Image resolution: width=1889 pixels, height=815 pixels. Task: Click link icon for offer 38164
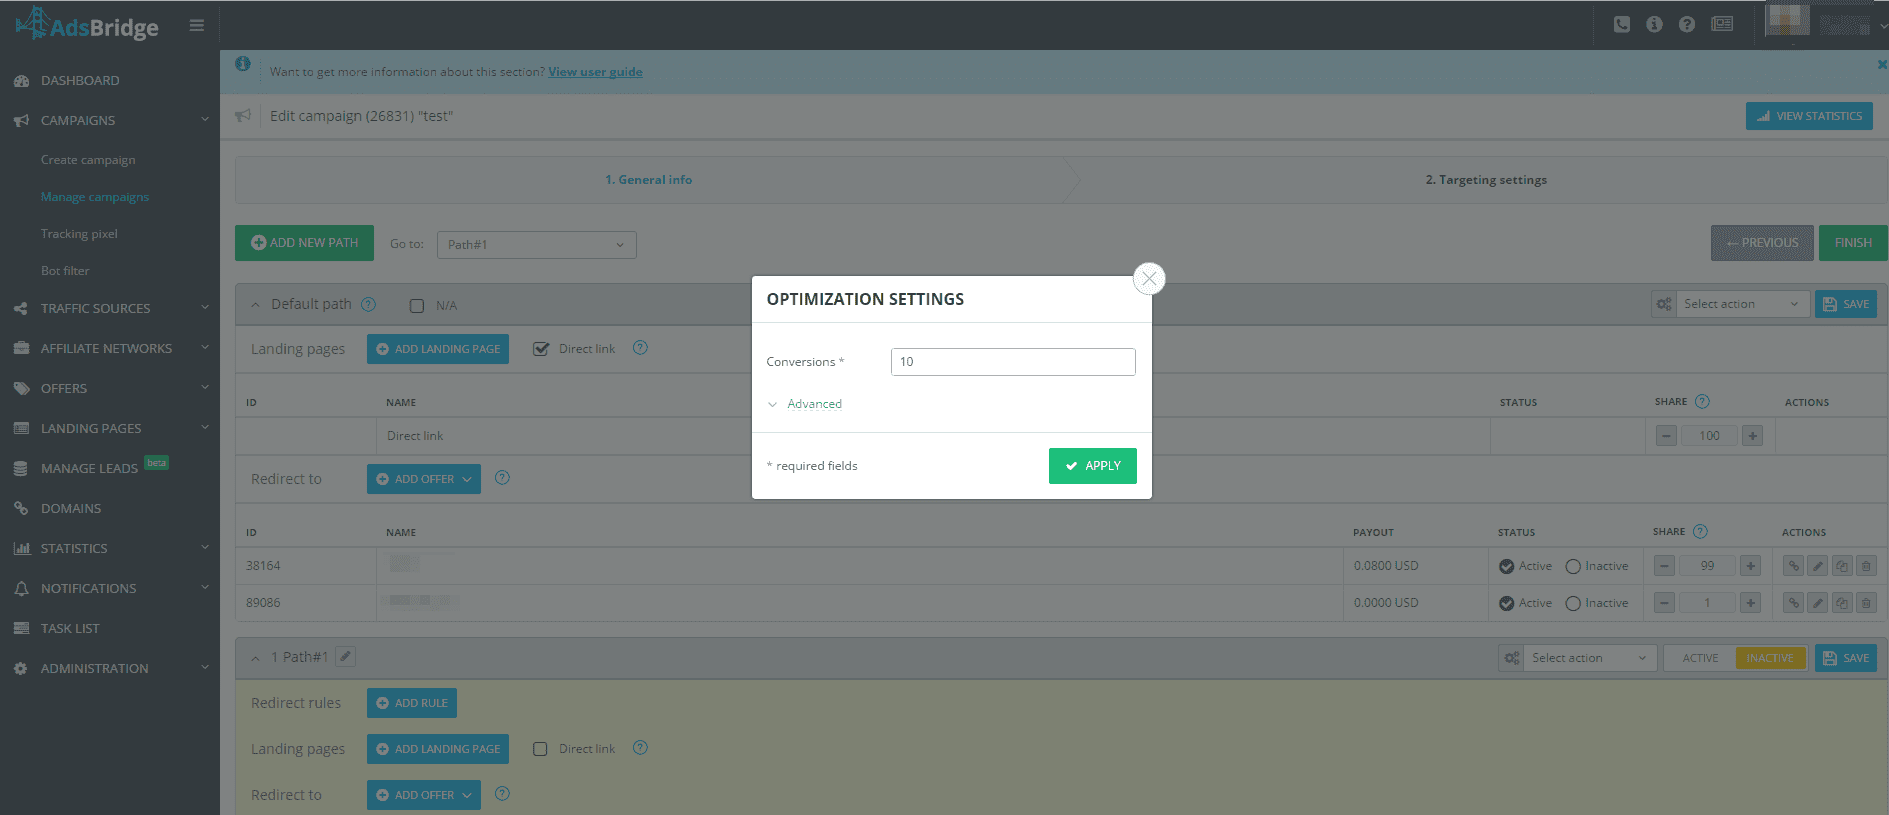tap(1794, 566)
